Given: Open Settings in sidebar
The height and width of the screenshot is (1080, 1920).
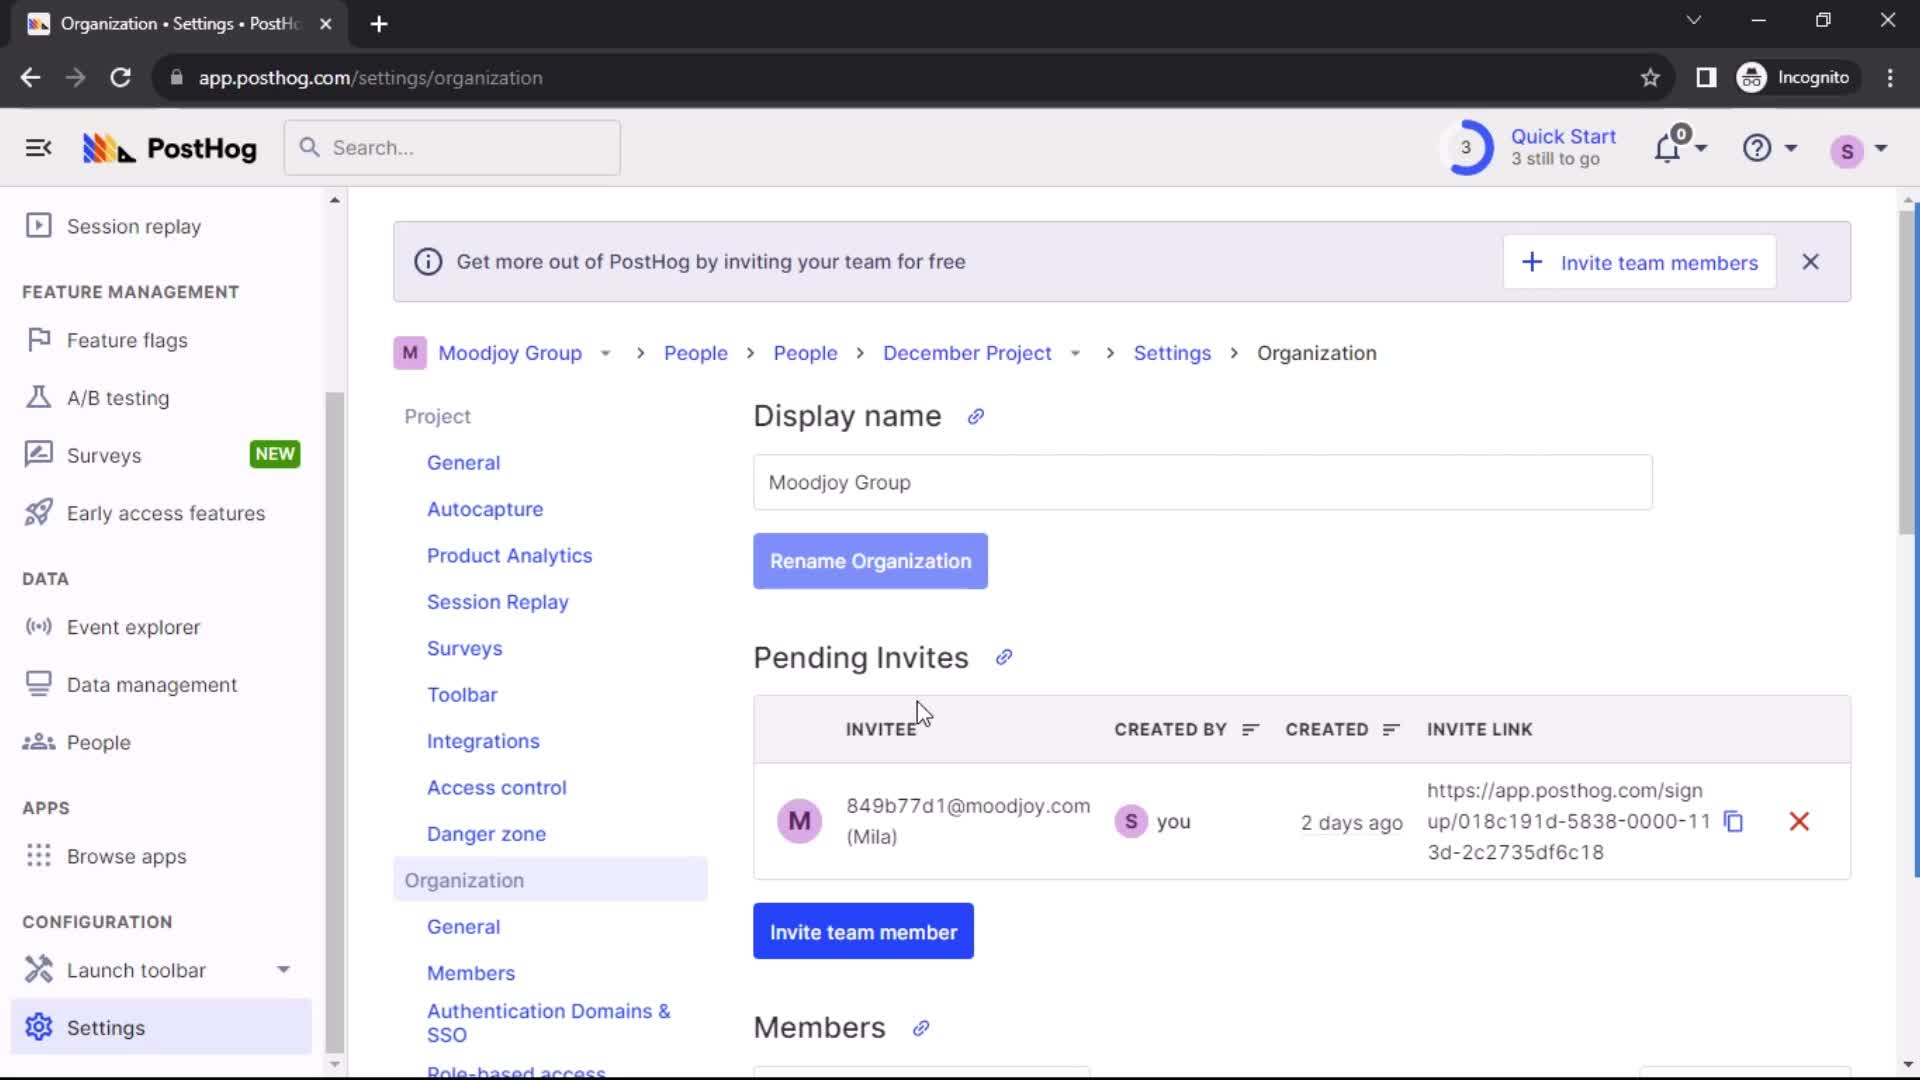Looking at the screenshot, I should pyautogui.click(x=161, y=1028).
